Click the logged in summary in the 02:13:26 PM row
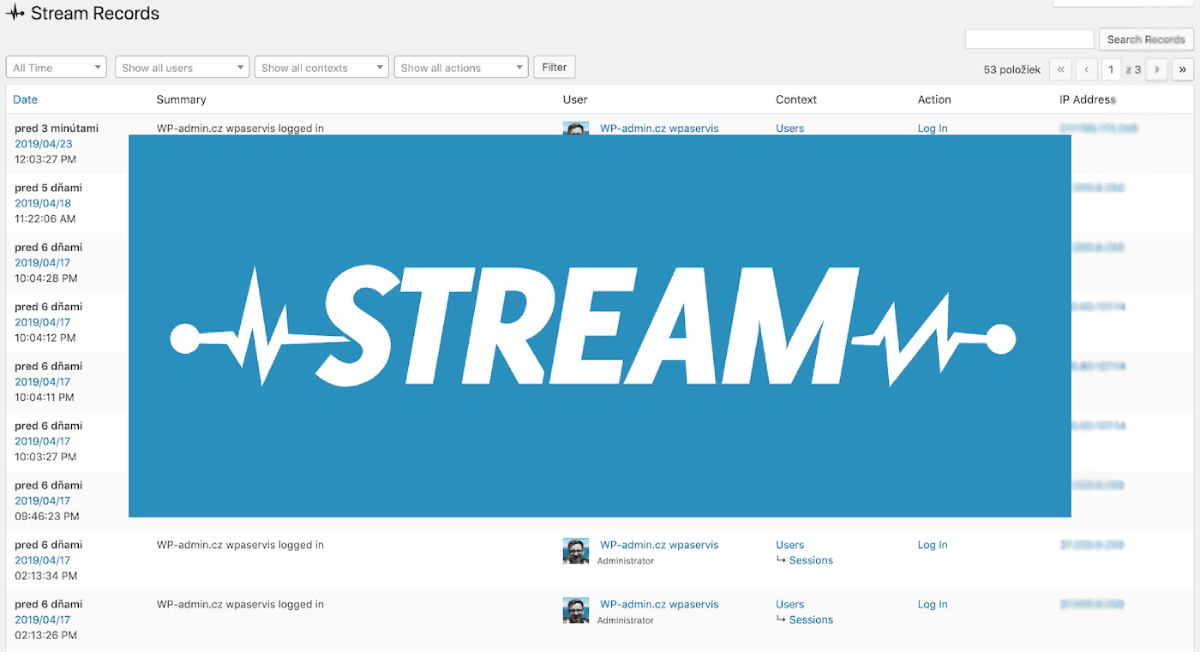 (x=240, y=604)
